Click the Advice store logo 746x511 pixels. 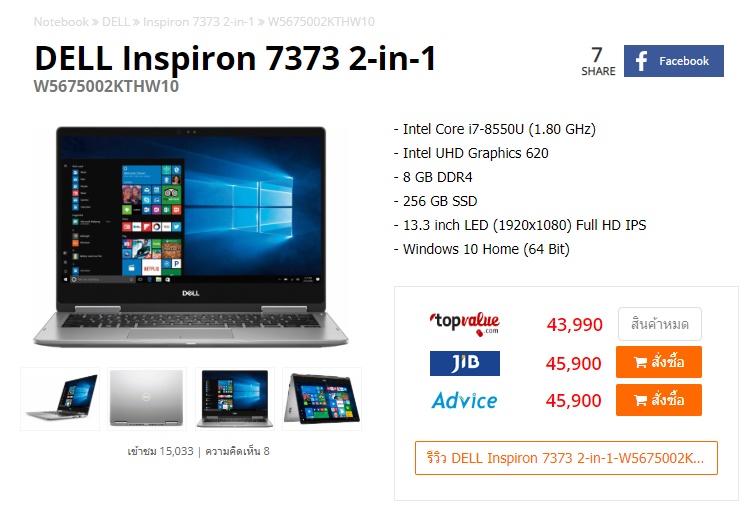point(464,401)
